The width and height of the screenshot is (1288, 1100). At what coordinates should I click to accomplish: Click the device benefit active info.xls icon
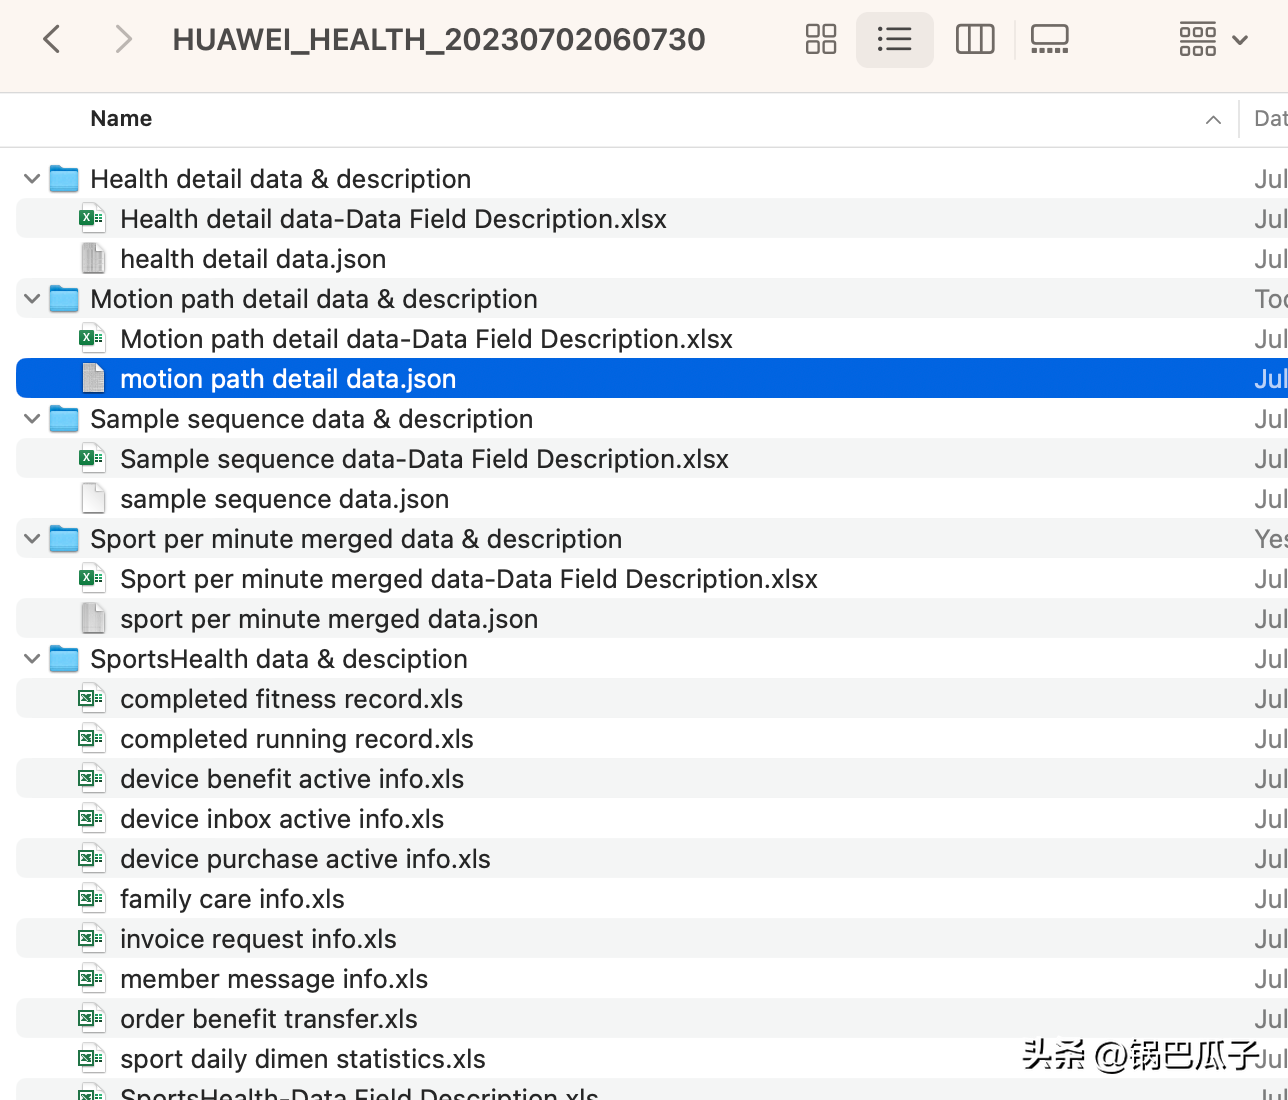92,779
